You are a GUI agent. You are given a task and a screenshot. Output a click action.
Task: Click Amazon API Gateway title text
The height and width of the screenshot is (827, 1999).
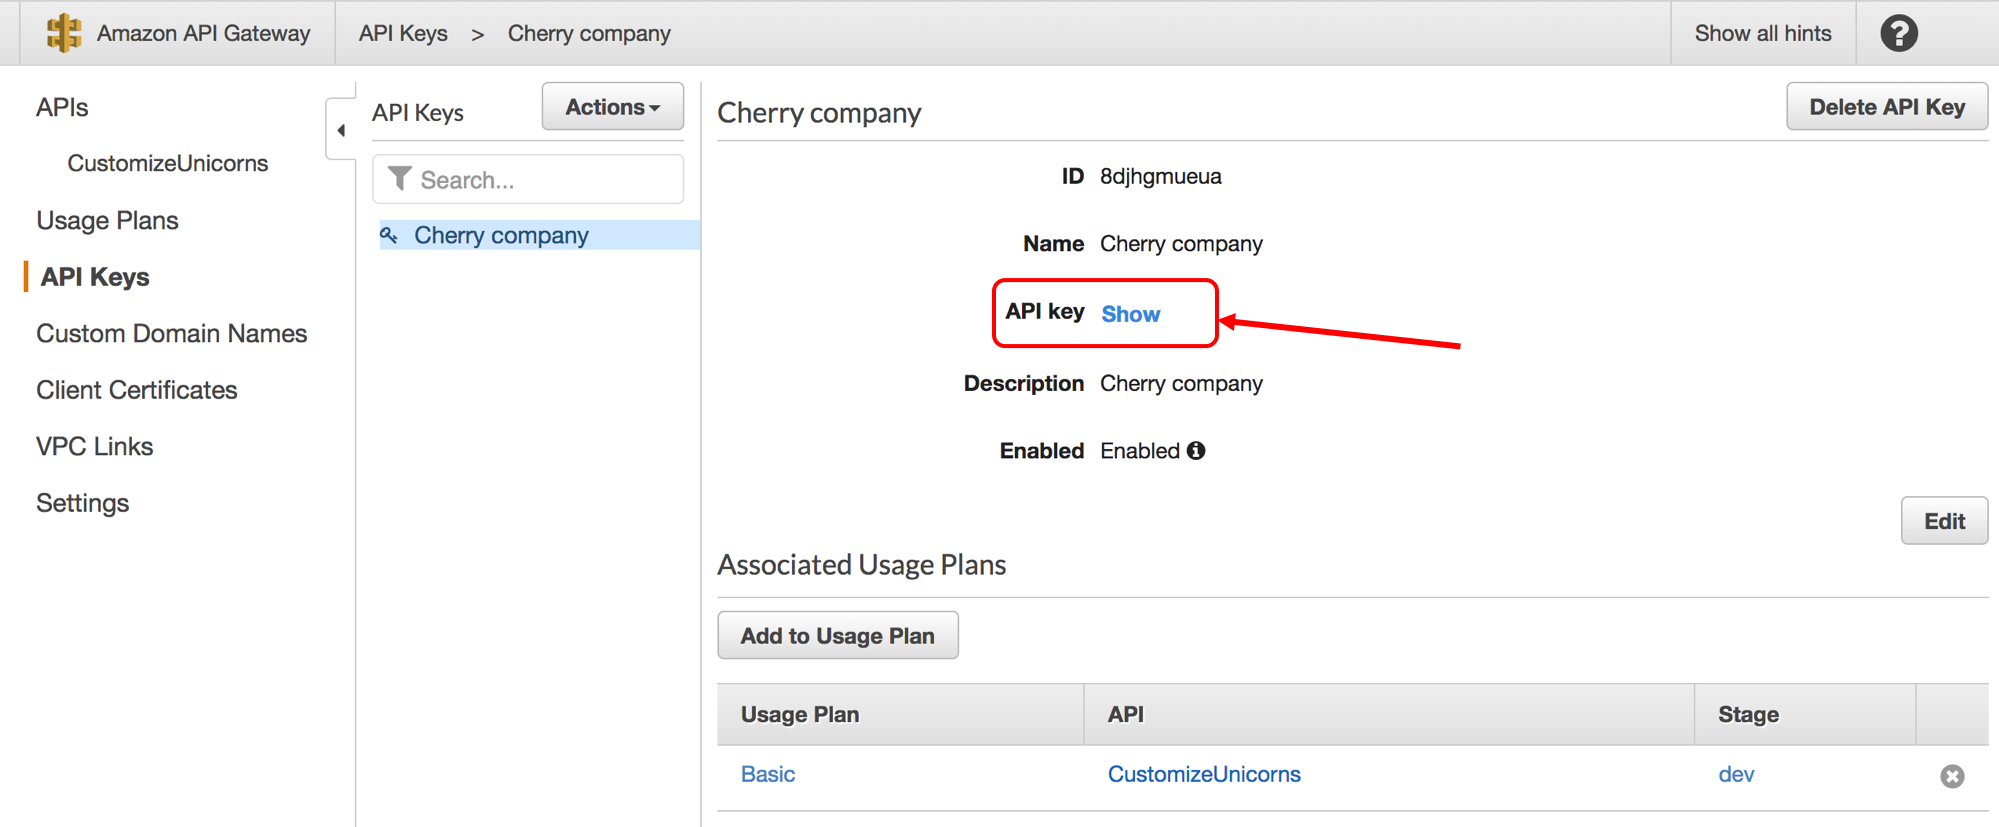click(203, 33)
